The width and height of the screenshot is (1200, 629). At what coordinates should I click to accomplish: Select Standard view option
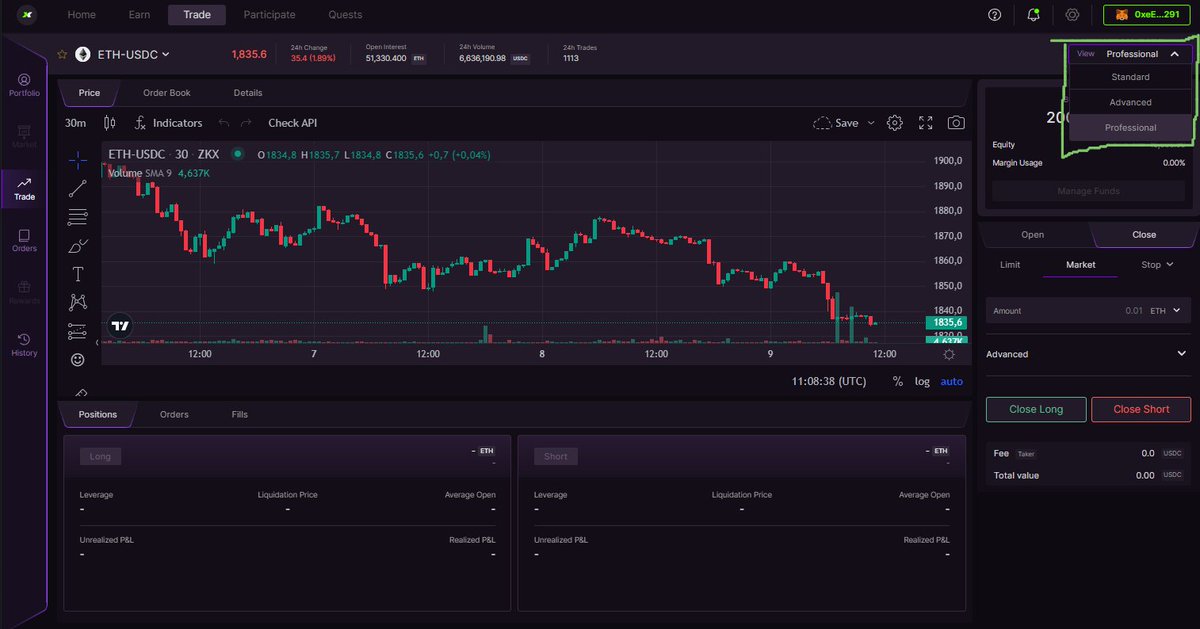1130,77
